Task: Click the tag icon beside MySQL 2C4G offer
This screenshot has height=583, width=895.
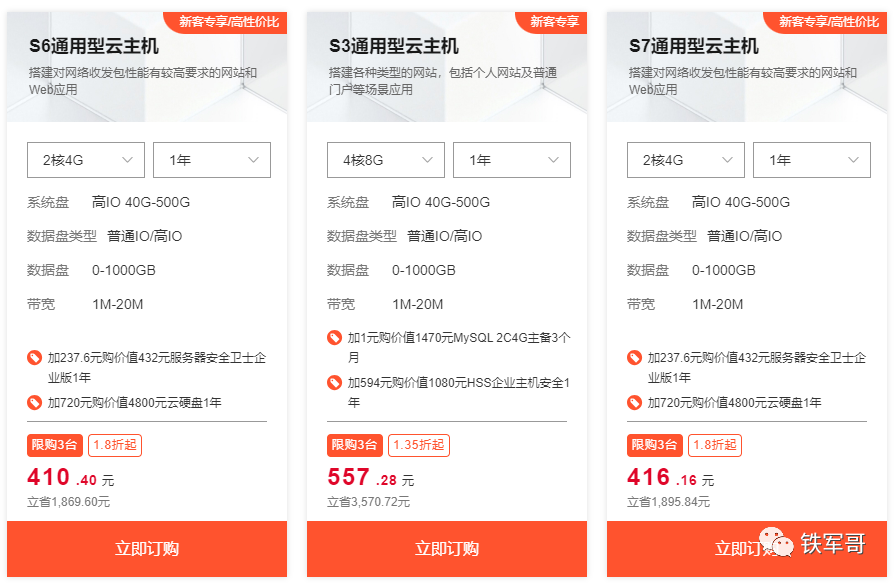Action: [334, 337]
